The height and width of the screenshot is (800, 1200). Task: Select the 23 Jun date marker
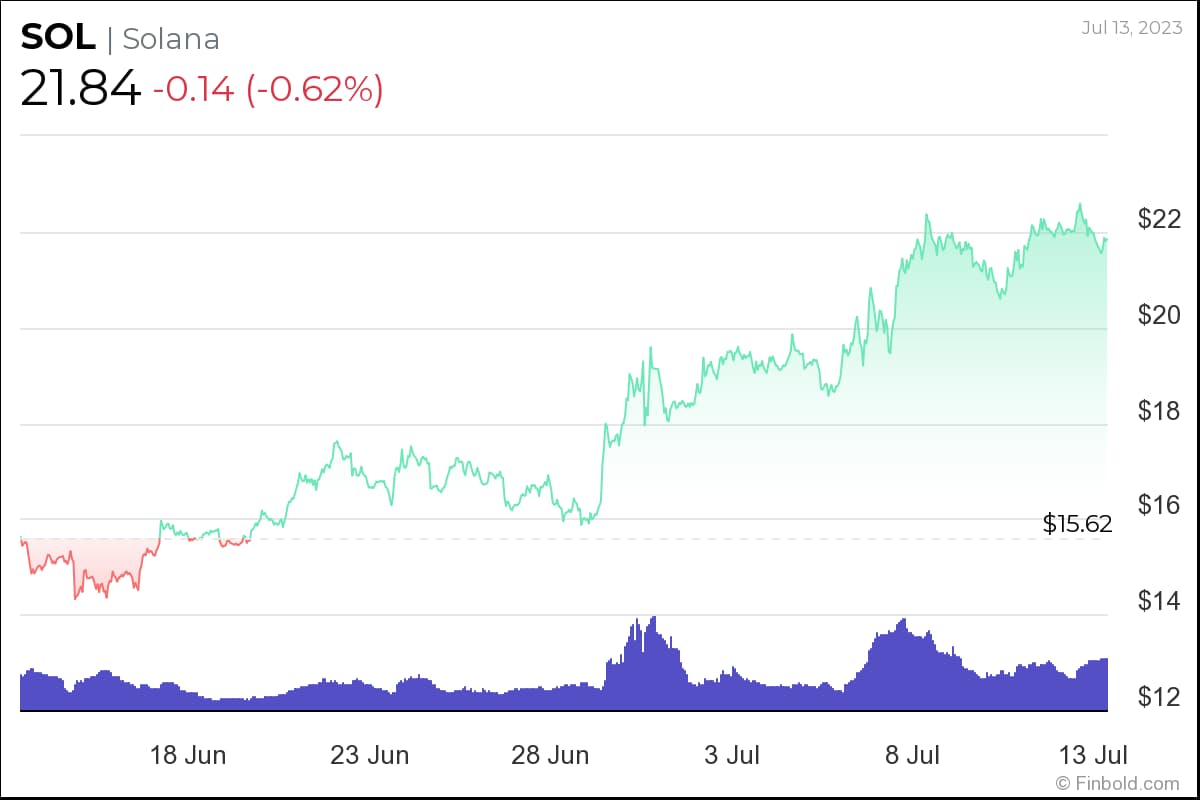pos(369,755)
